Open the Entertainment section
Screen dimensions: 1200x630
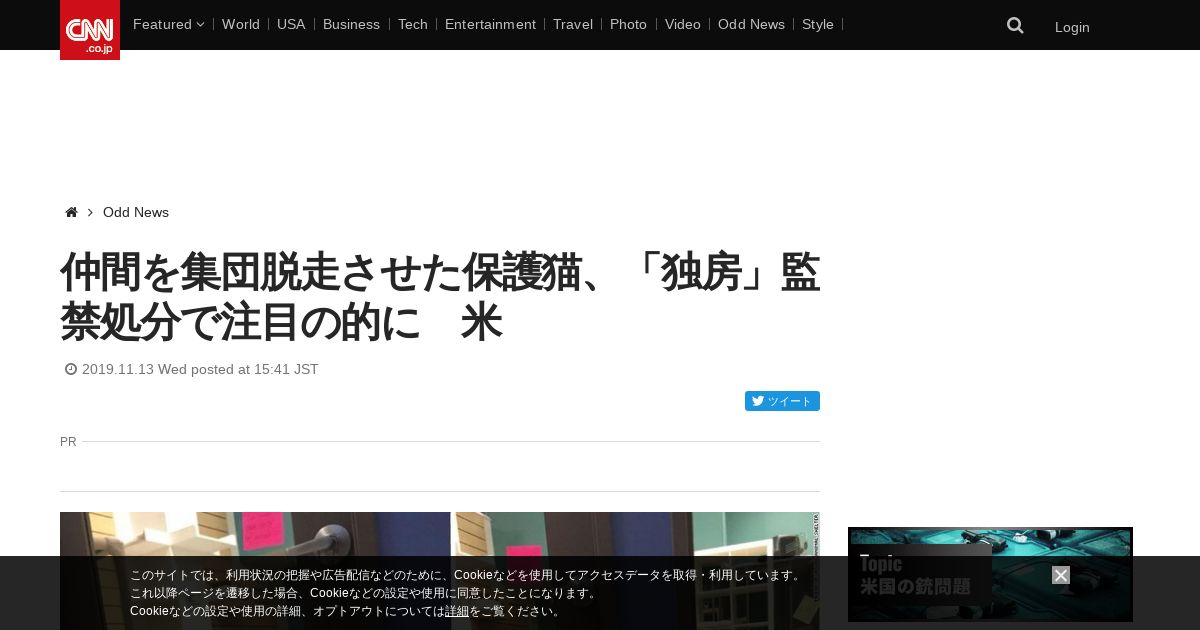click(x=490, y=24)
